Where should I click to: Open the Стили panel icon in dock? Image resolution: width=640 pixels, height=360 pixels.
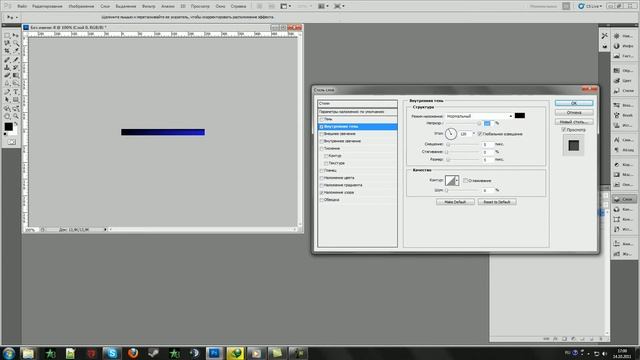(x=623, y=91)
